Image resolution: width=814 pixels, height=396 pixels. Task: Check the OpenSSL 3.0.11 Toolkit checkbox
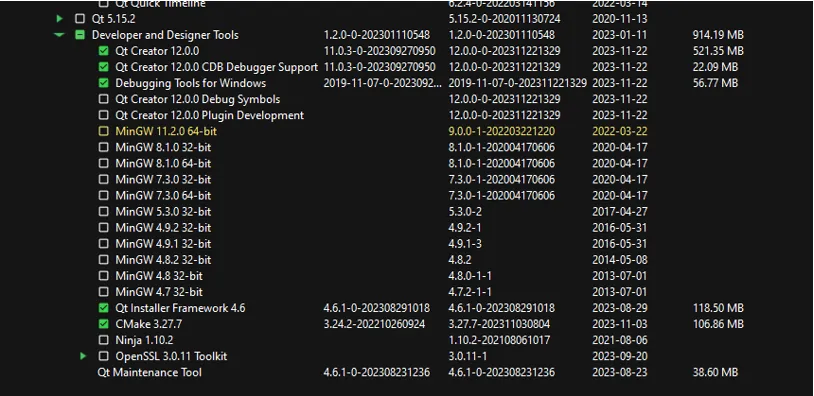(104, 356)
